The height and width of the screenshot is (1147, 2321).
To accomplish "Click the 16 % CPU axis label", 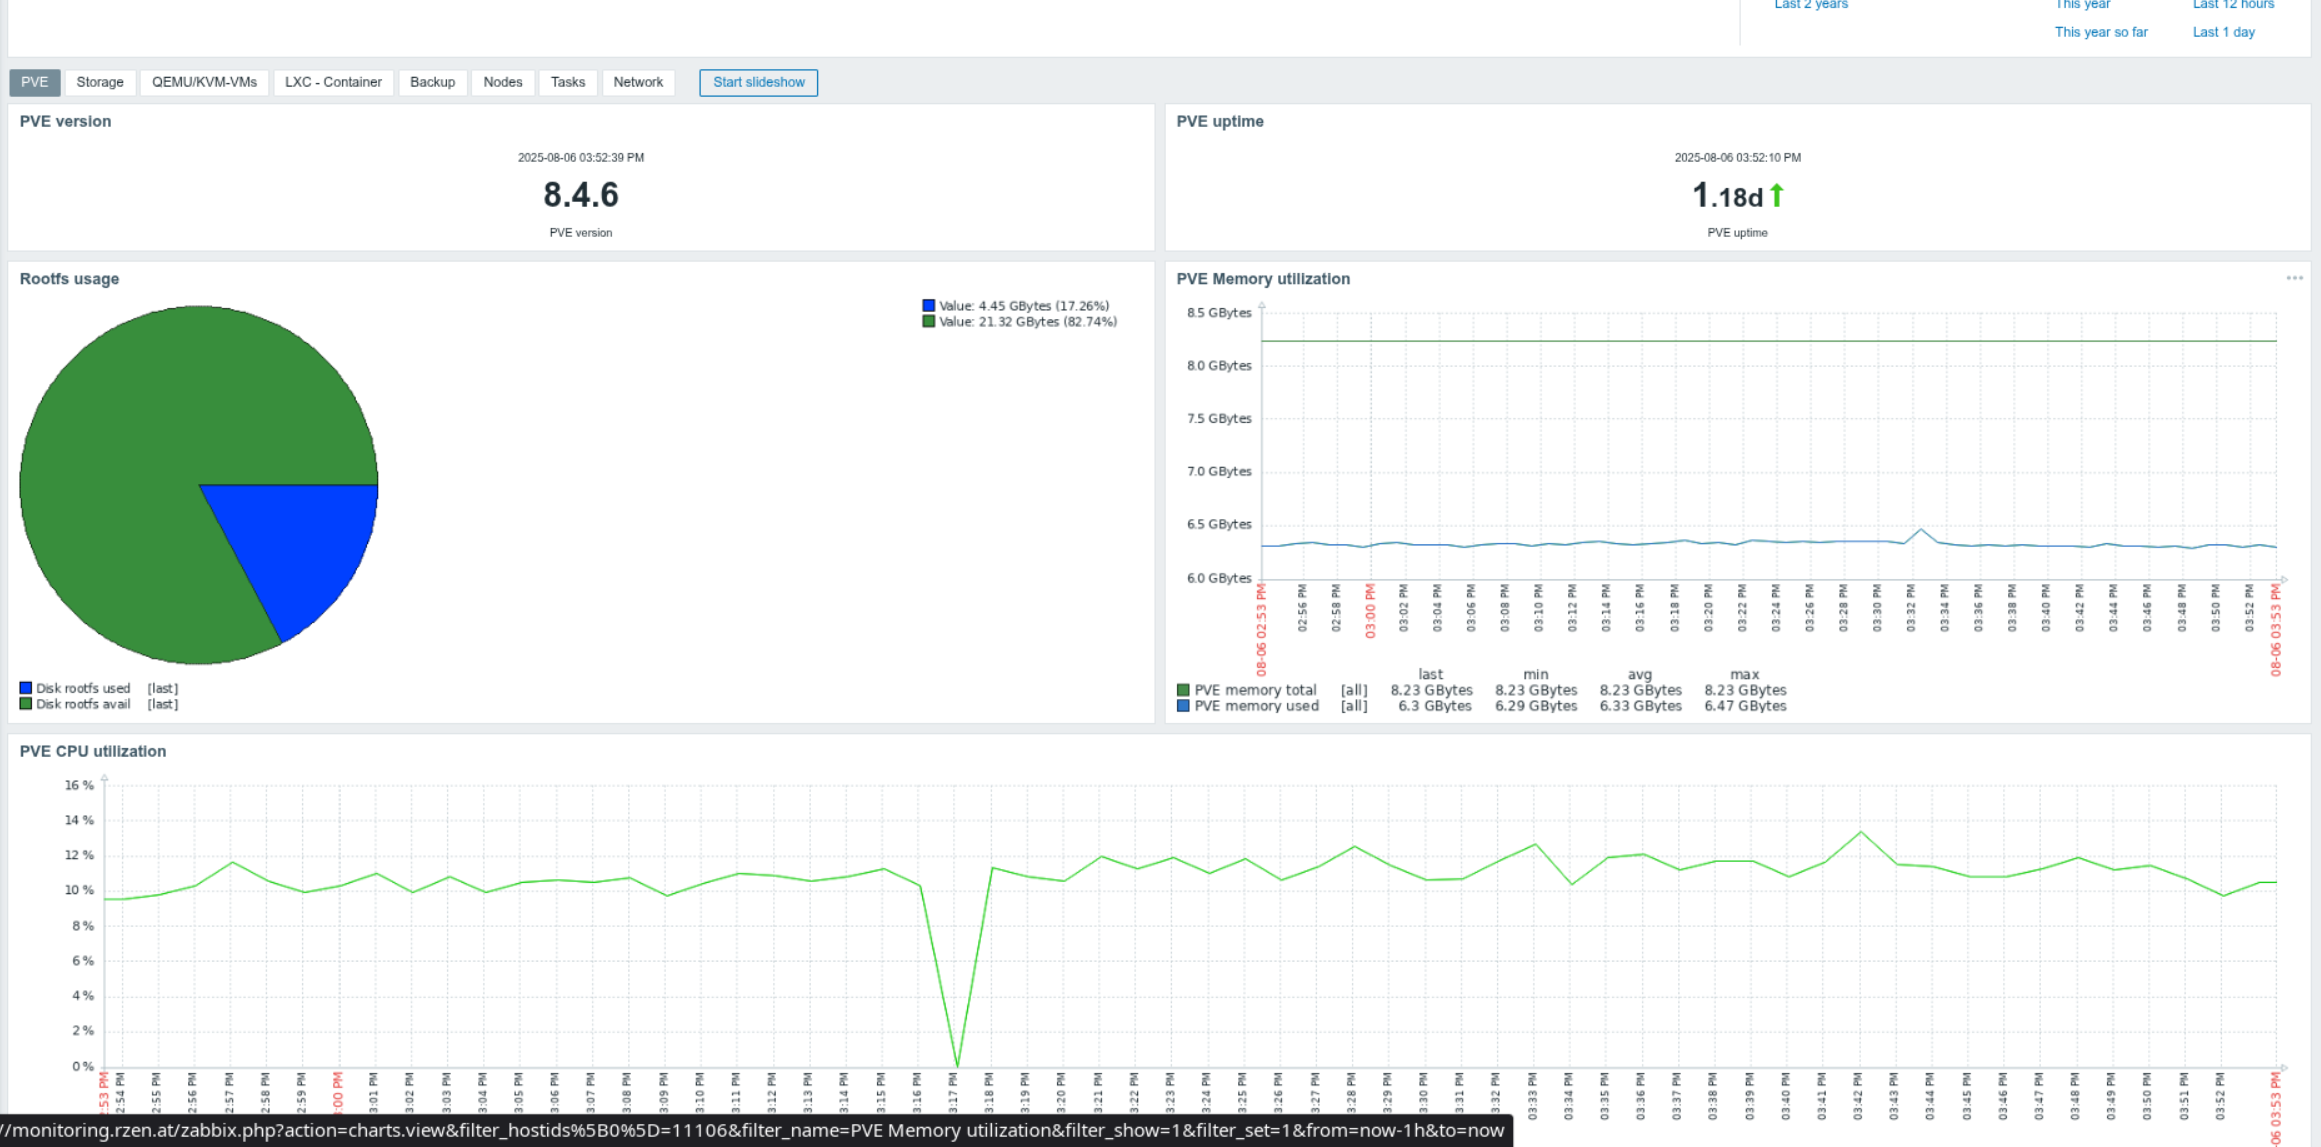I will point(79,785).
